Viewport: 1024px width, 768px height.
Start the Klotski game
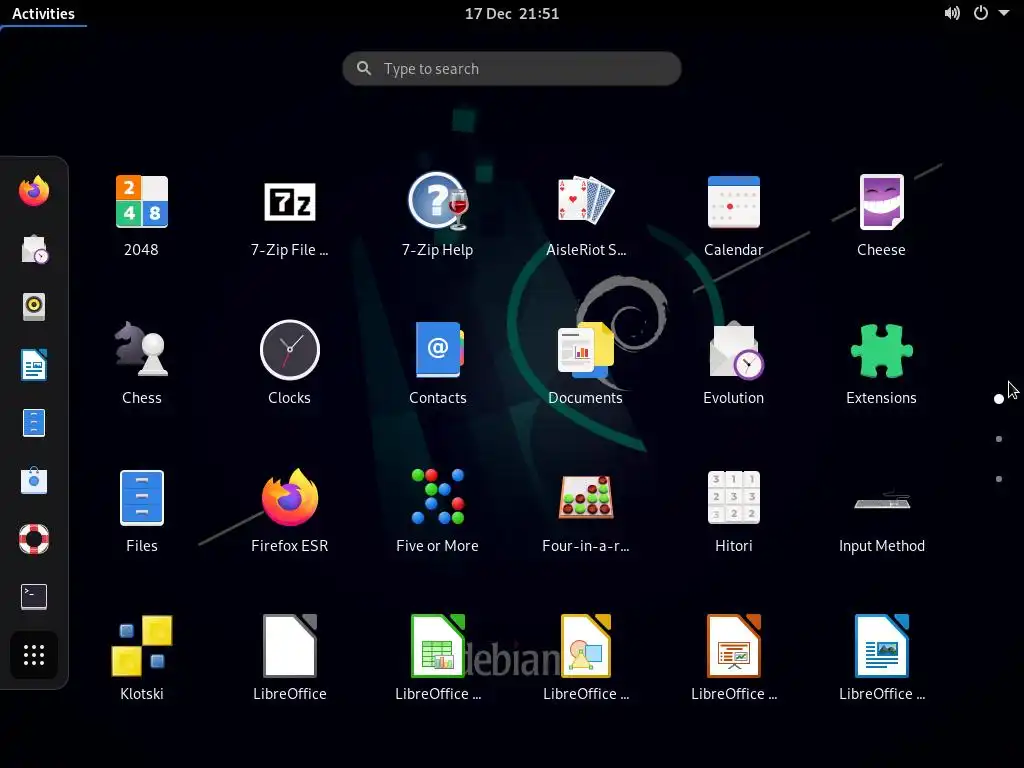point(142,645)
